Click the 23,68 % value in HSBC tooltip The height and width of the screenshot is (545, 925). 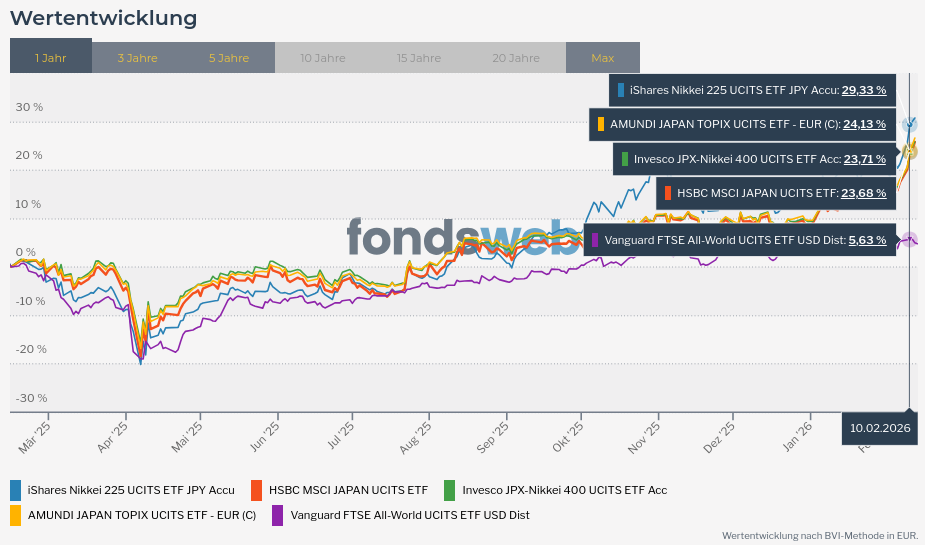click(x=864, y=193)
